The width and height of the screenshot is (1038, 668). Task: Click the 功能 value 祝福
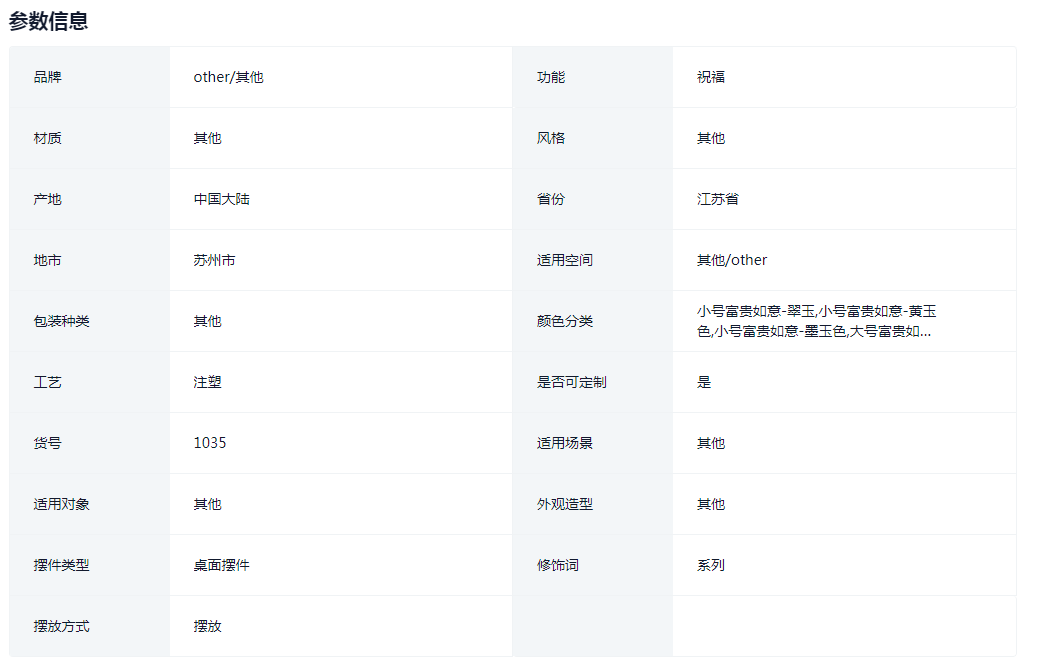(x=710, y=76)
